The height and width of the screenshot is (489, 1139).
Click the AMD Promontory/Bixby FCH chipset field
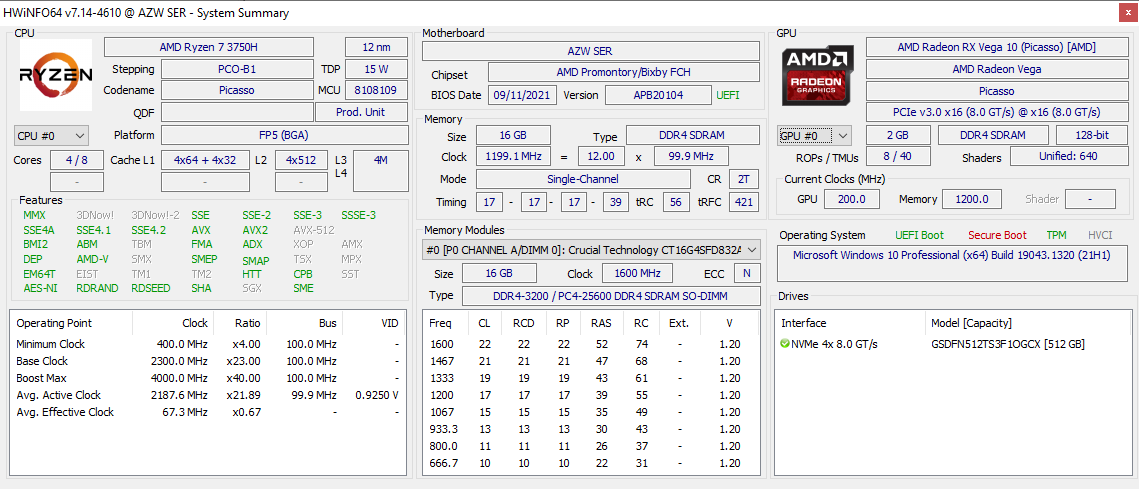tap(623, 73)
